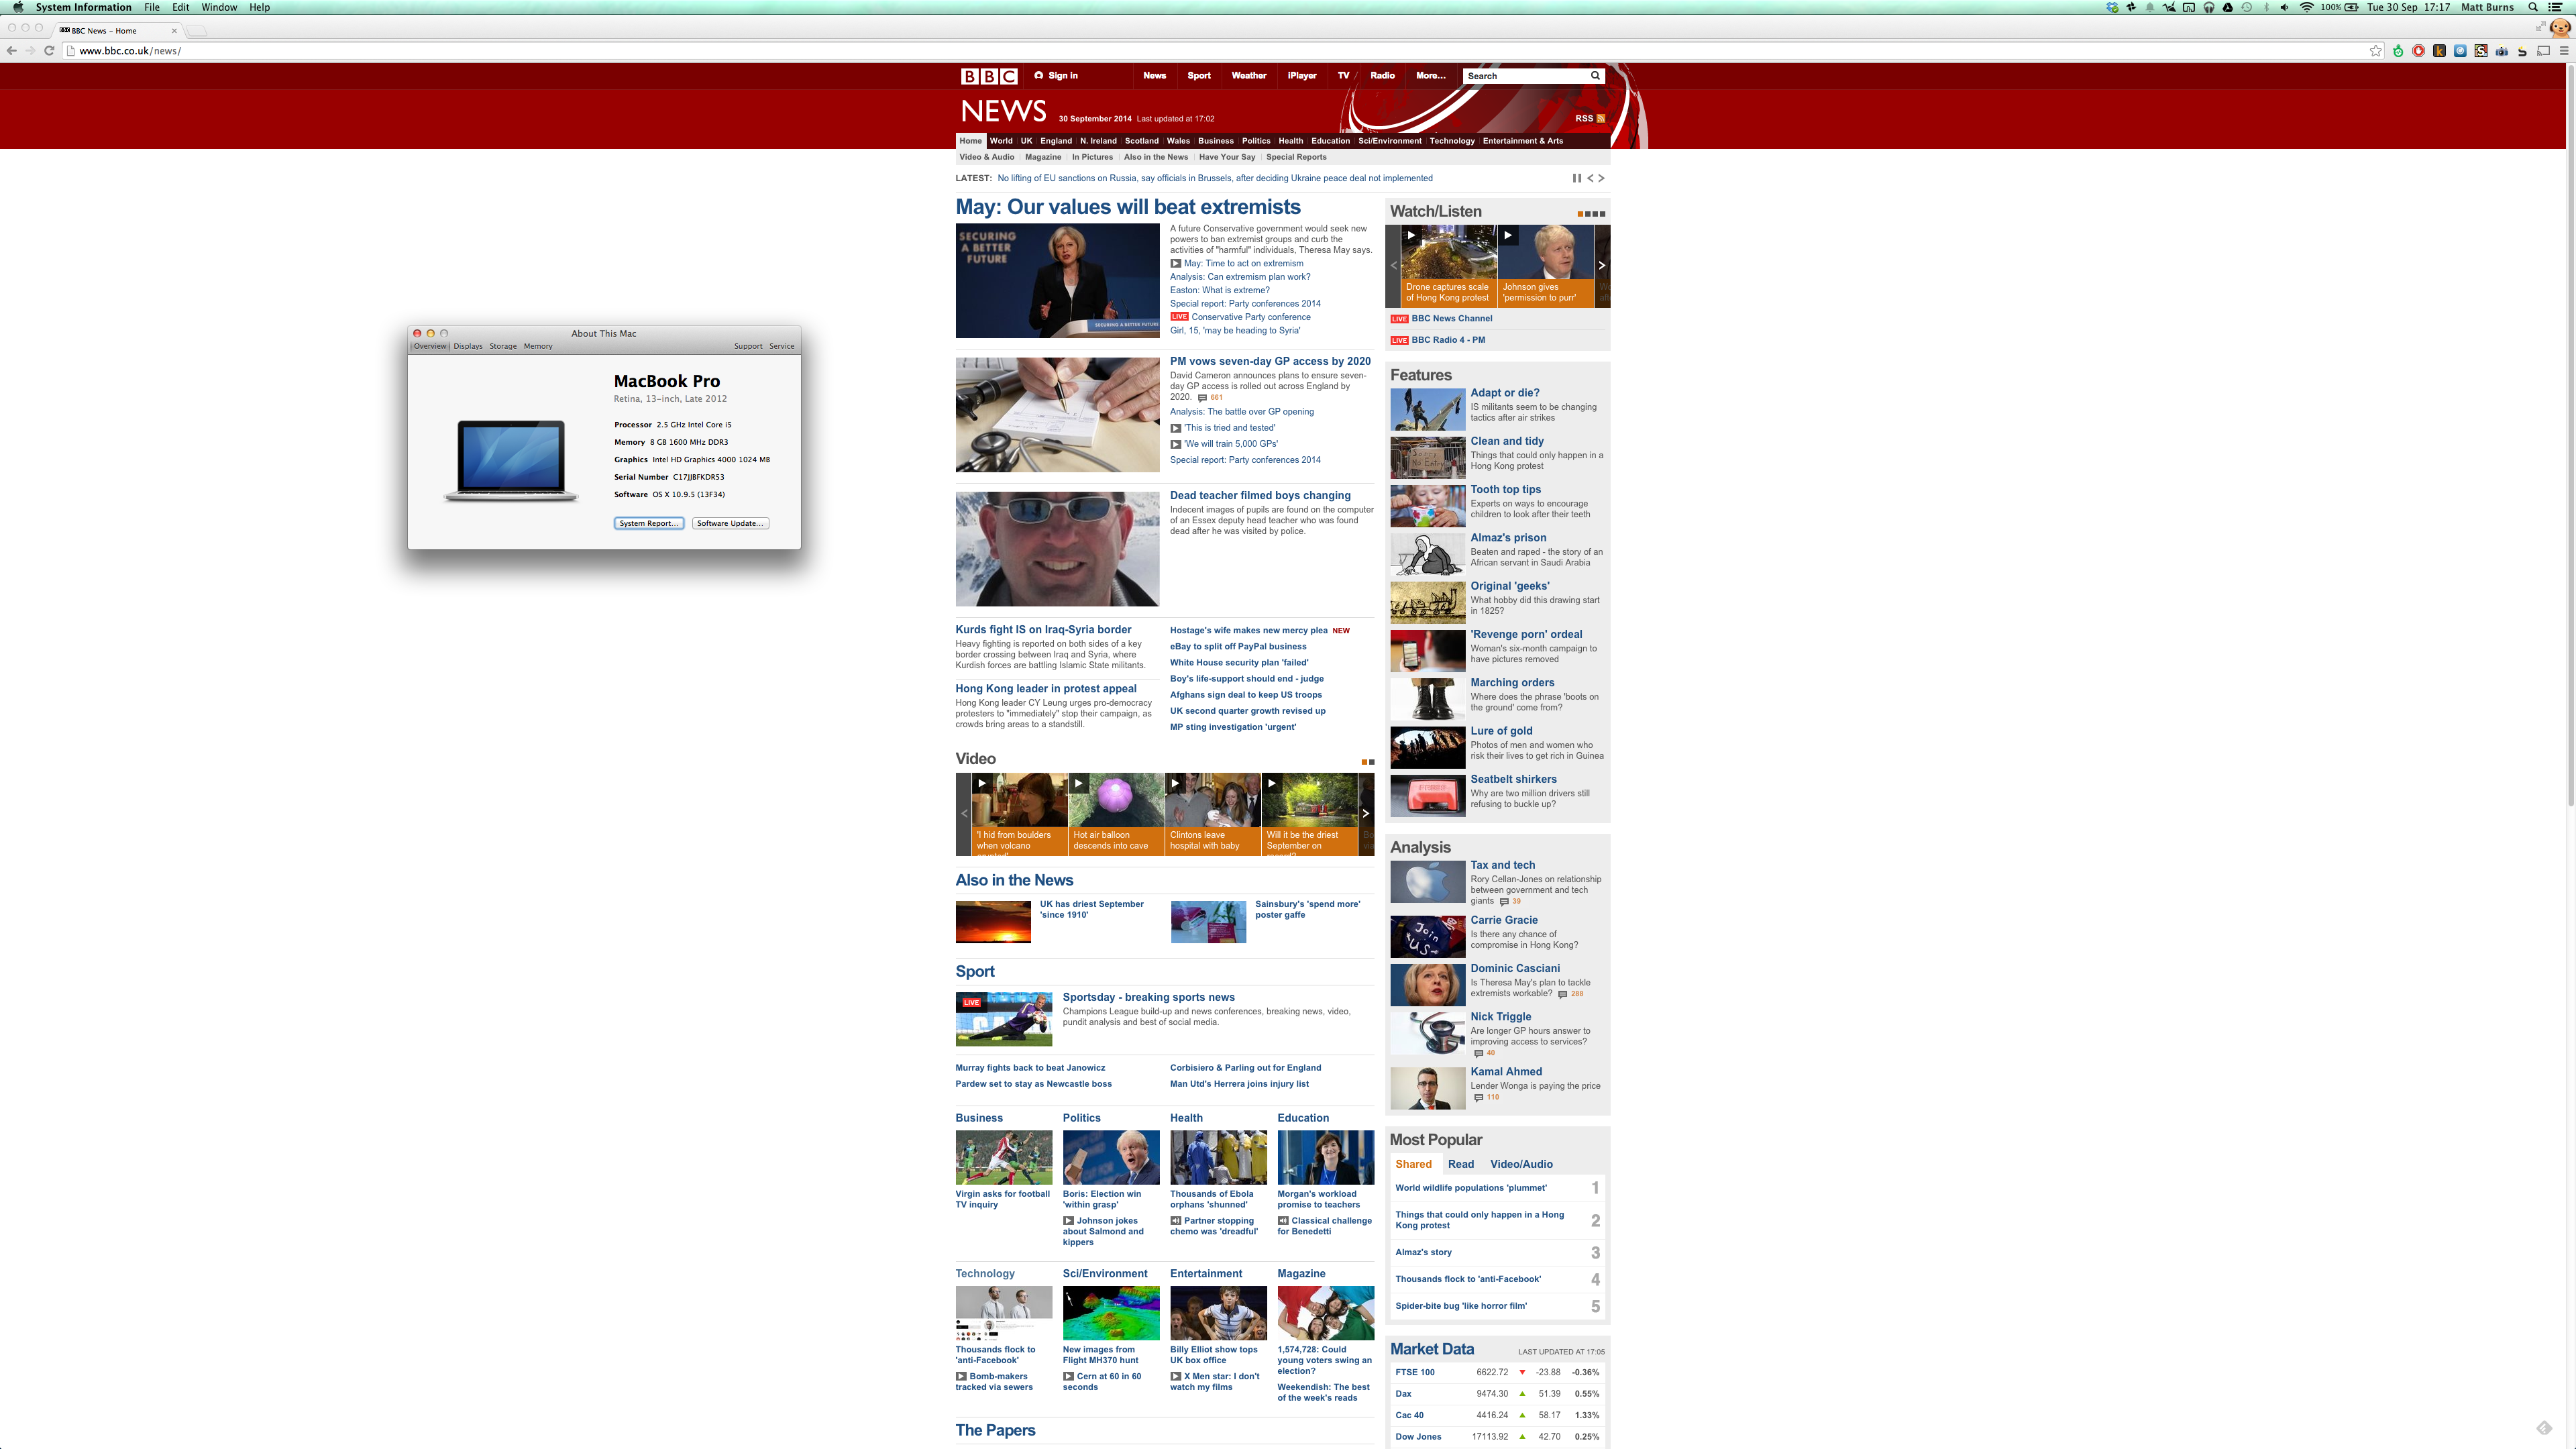This screenshot has height=1449, width=2576.
Task: Reload the BBC News page
Action: point(49,50)
